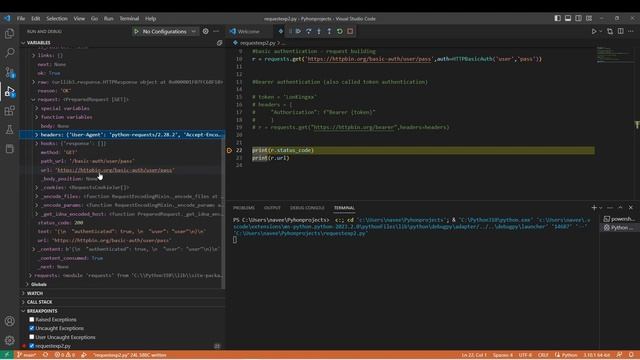Synchronize changes icon in status bar
The image size is (640, 360).
click(x=45, y=355)
